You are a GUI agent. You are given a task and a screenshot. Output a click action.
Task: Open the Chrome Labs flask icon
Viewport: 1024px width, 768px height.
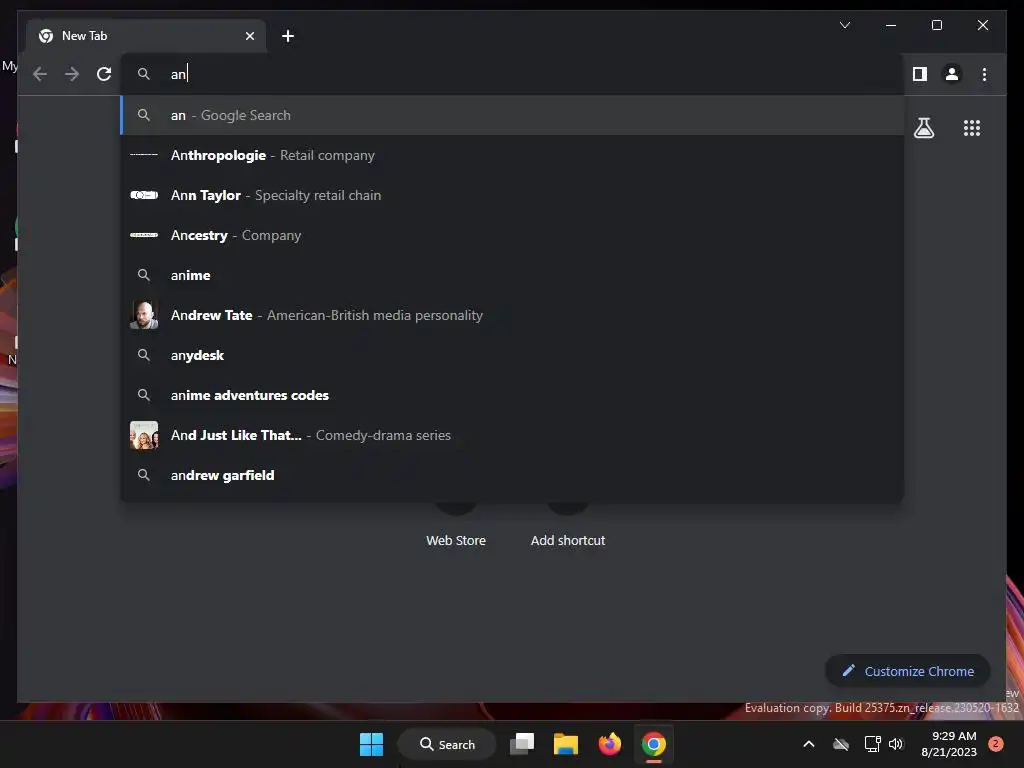(x=924, y=128)
